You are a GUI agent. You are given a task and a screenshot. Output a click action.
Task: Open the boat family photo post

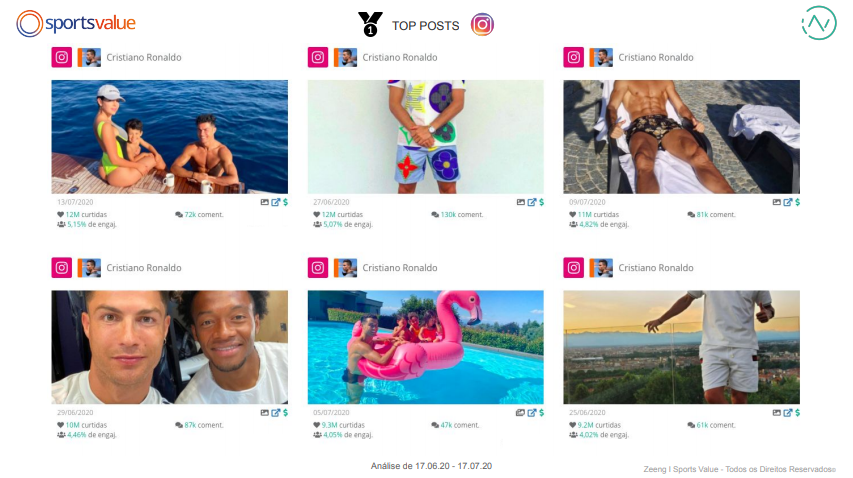point(169,137)
